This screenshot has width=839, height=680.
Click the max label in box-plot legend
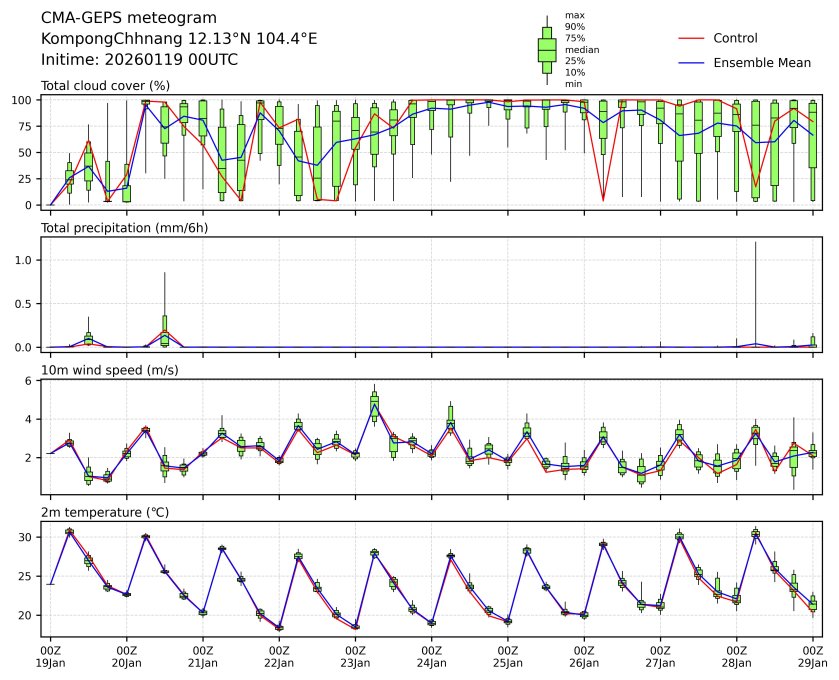pyautogui.click(x=573, y=15)
